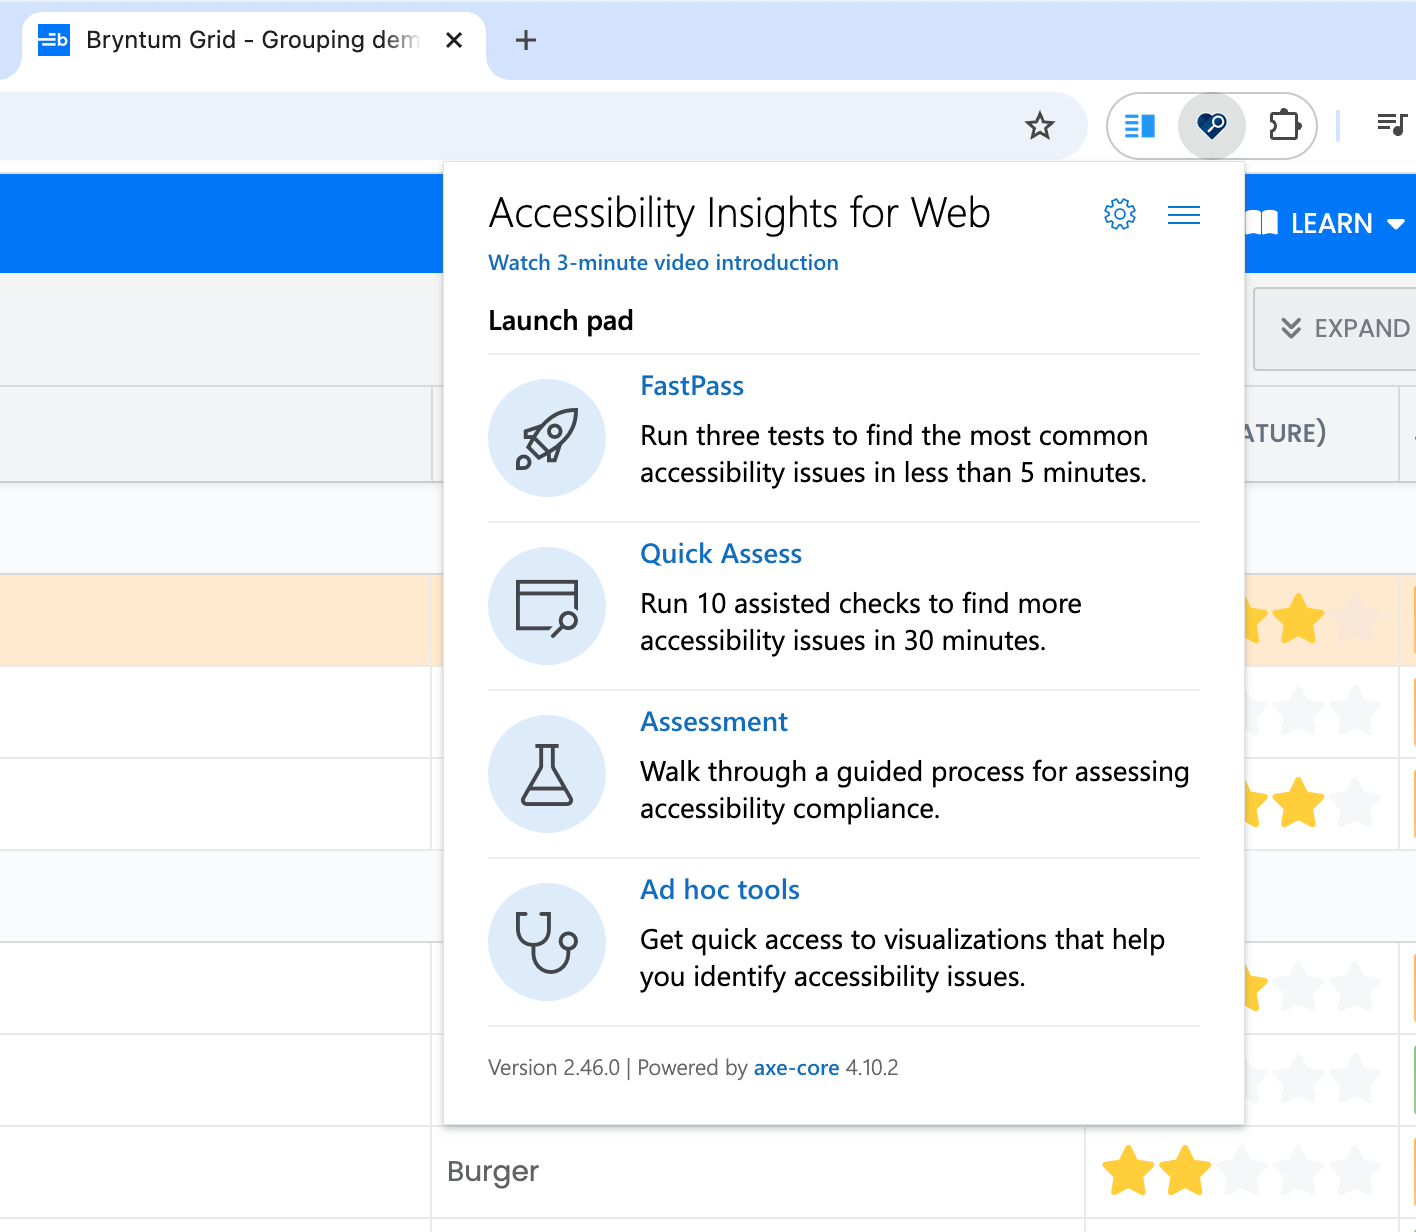Open a new browser tab

526,40
